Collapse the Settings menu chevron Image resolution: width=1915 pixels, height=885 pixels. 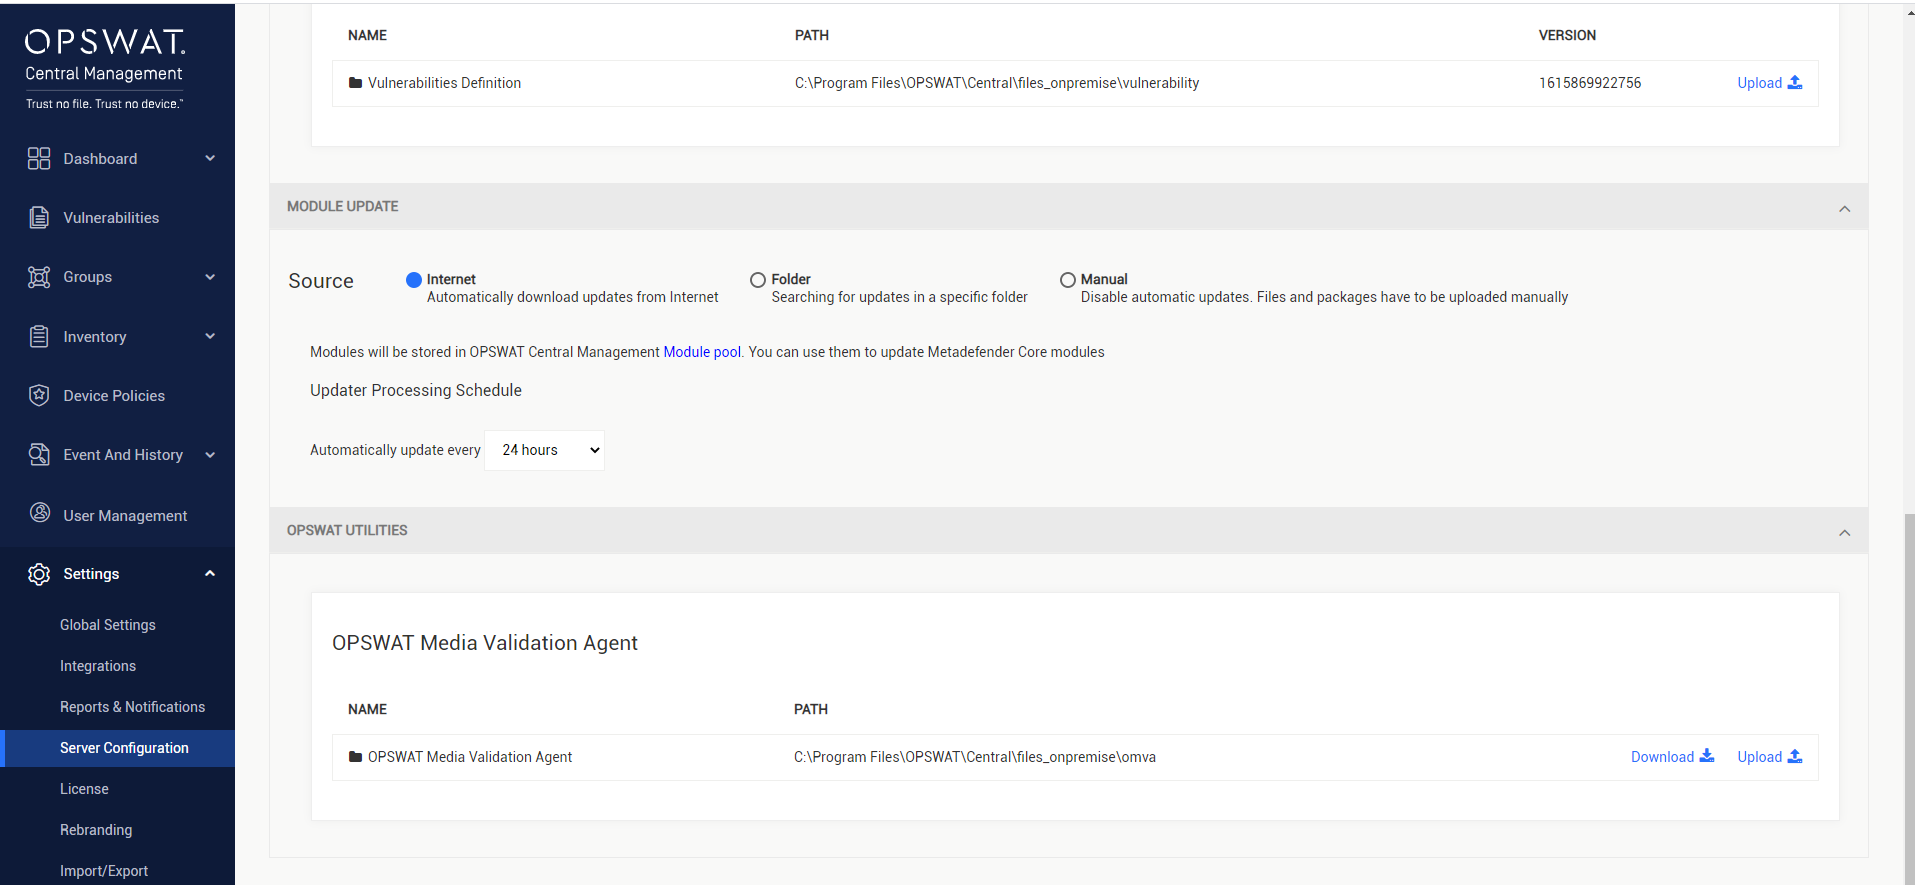210,573
